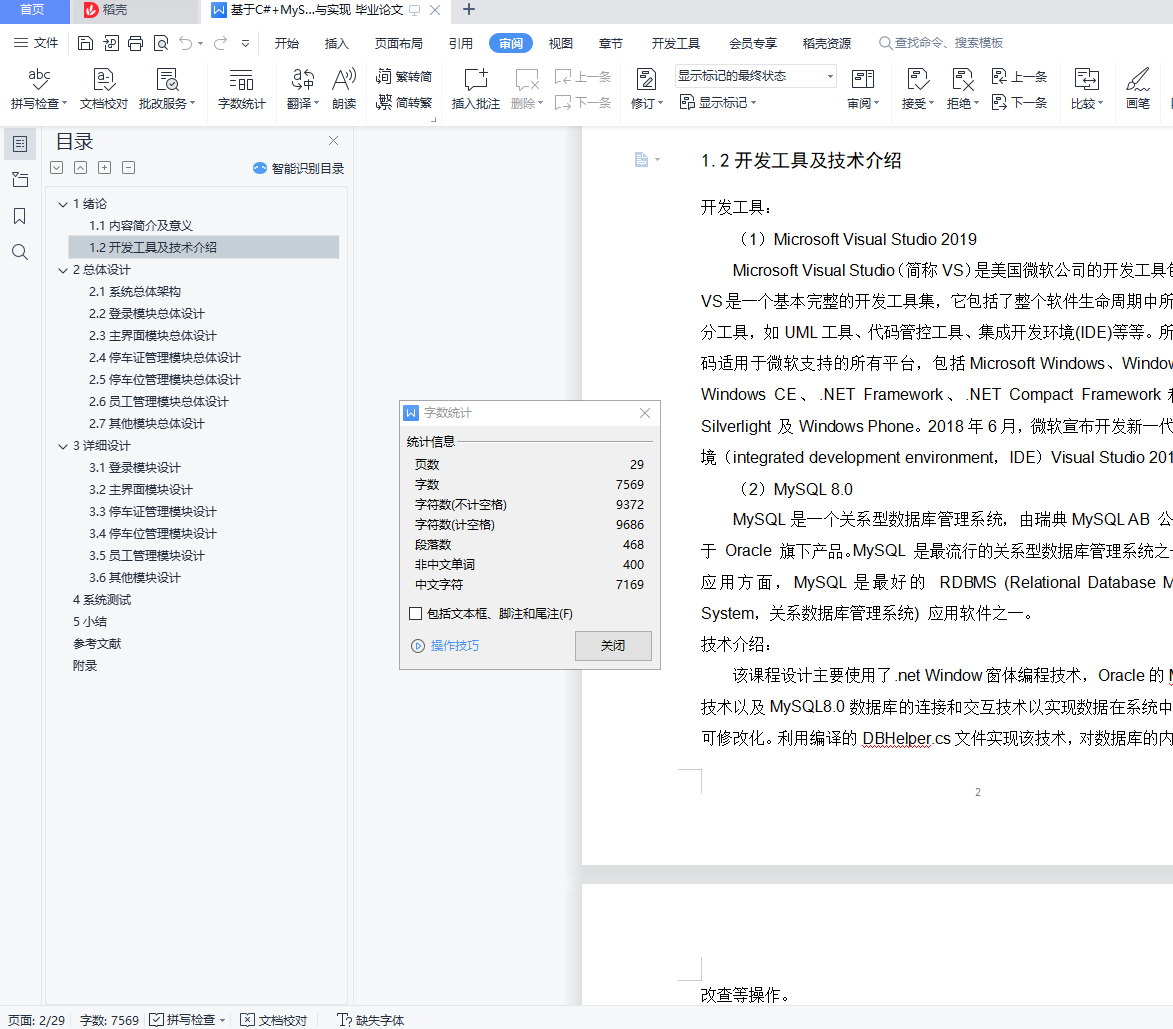Collapse the 1 绪论 tree node

[x=63, y=204]
